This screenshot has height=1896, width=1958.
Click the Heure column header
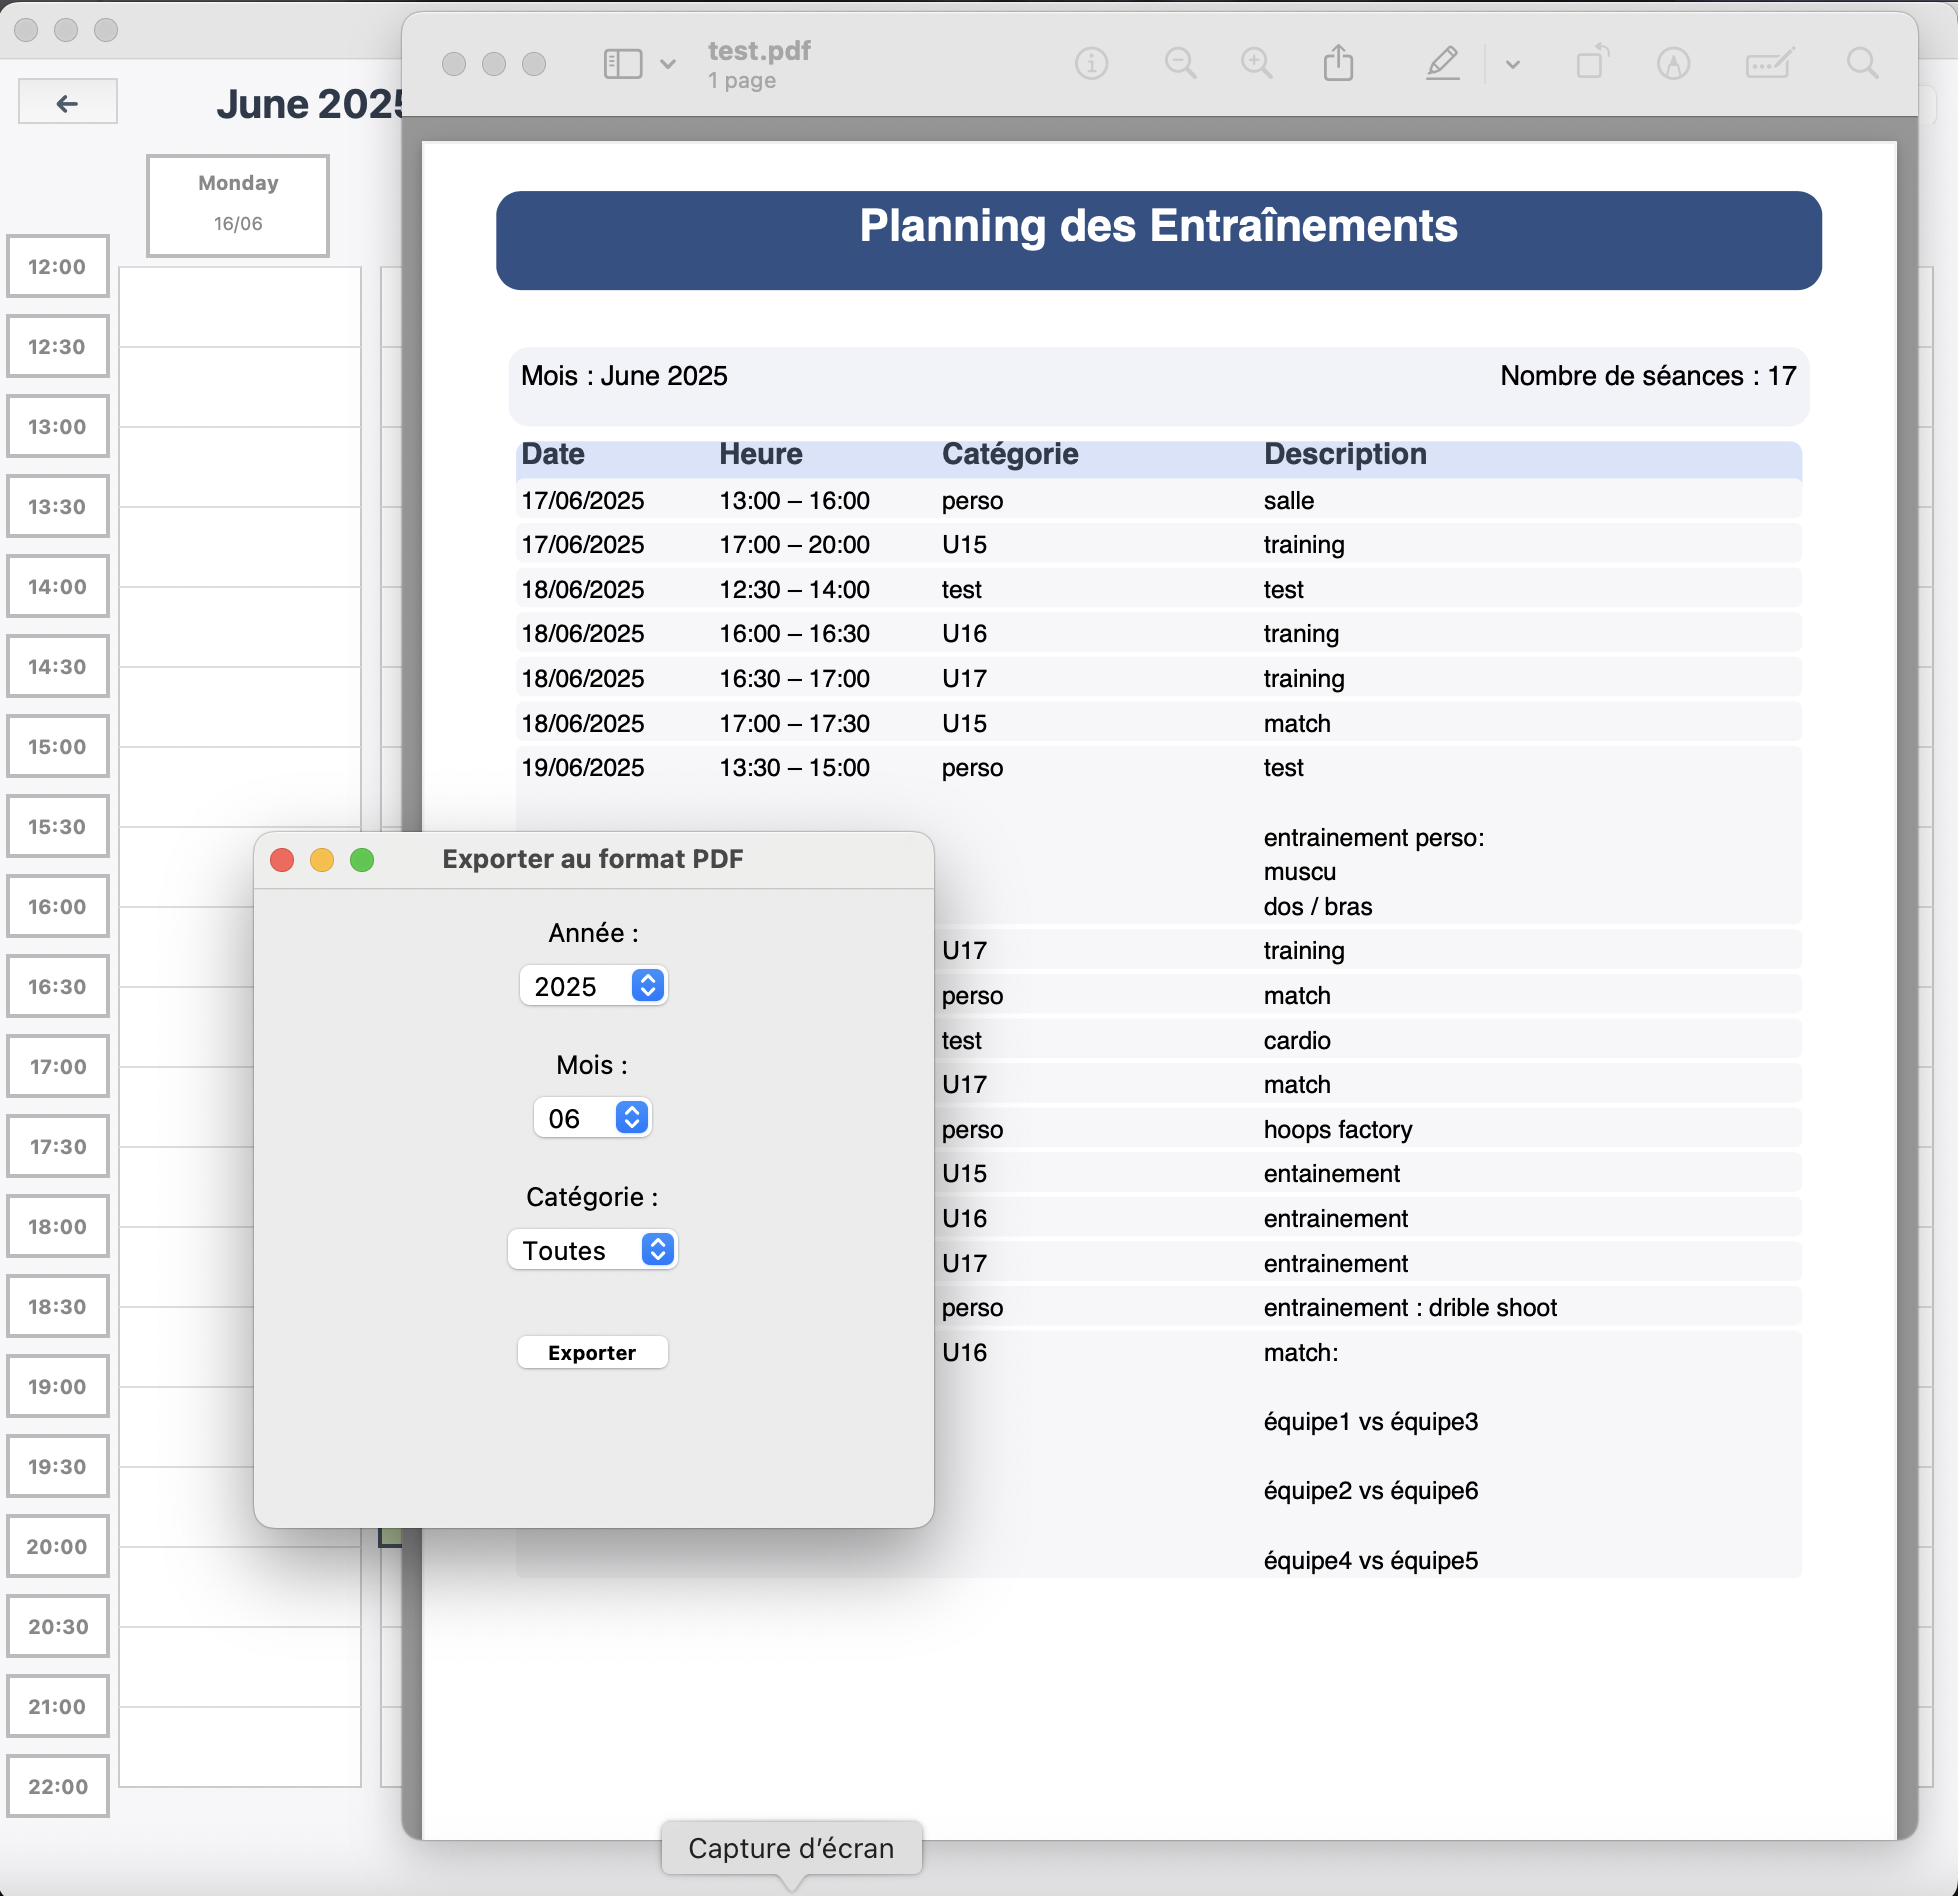761,454
